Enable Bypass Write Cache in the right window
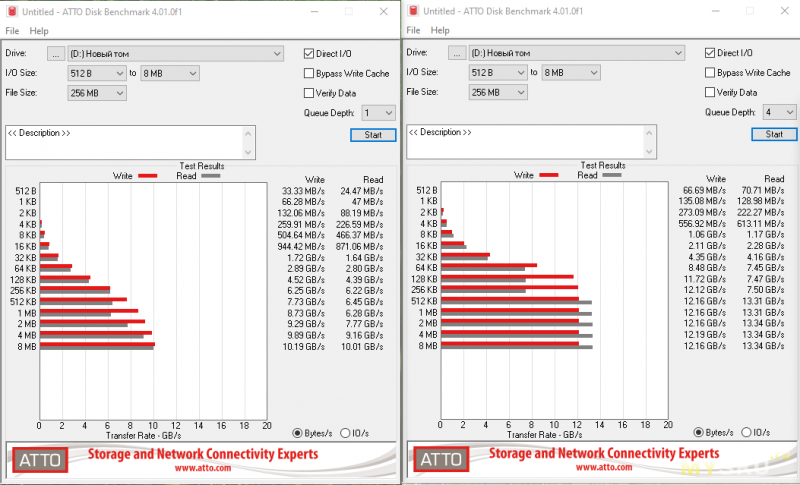This screenshot has height=485, width=800. click(710, 73)
